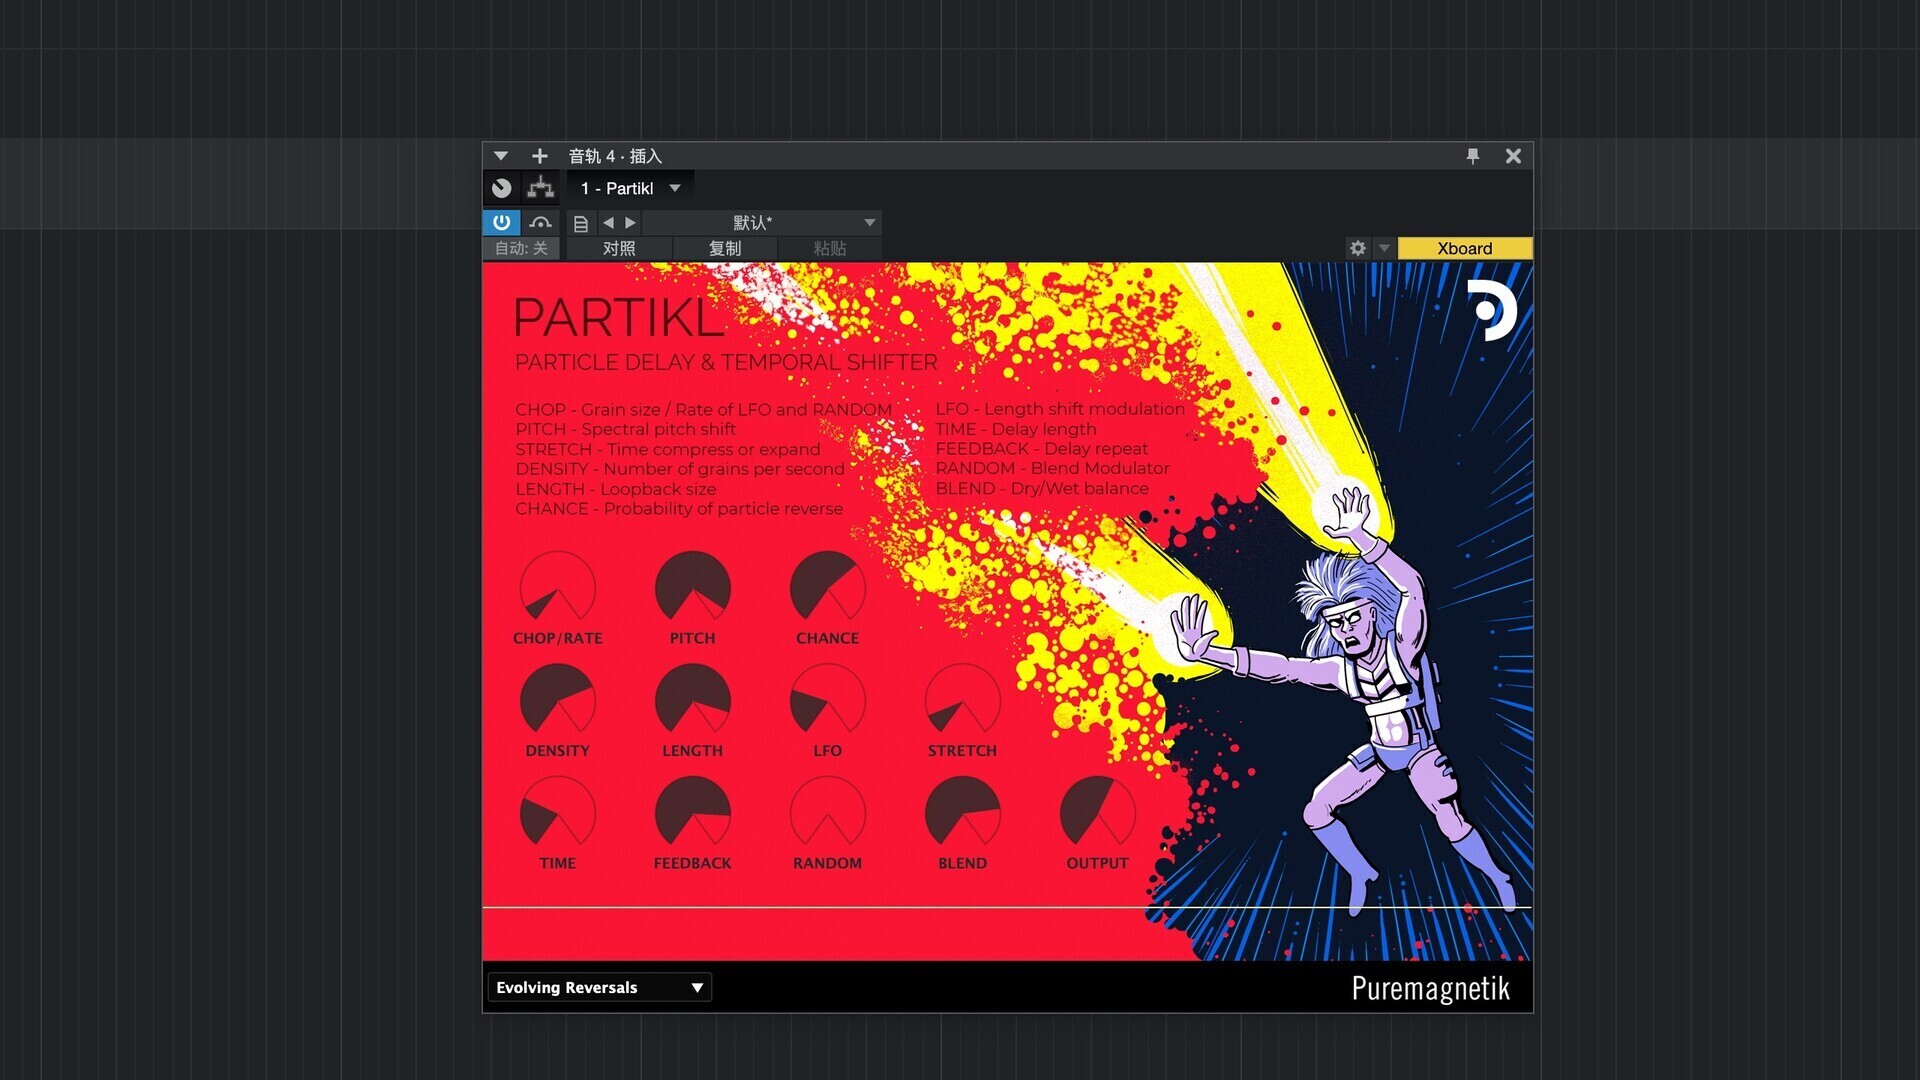Toggle plugin power bypass button
The height and width of the screenshot is (1080, 1920).
(501, 222)
